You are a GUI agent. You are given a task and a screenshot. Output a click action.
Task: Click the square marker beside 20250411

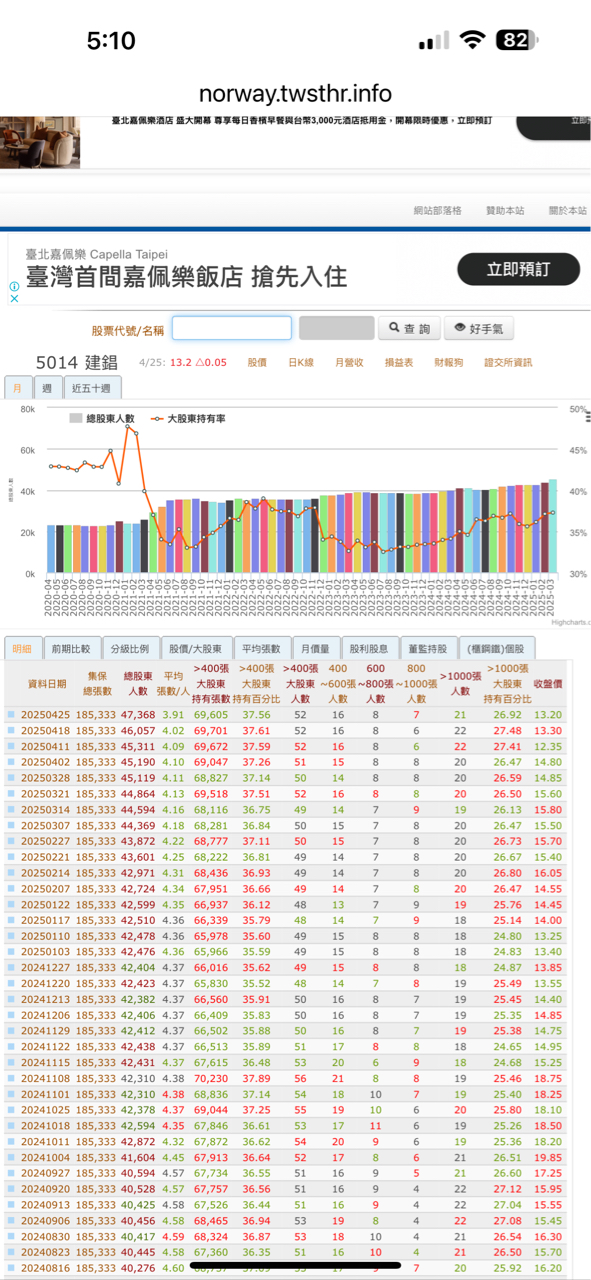point(11,746)
